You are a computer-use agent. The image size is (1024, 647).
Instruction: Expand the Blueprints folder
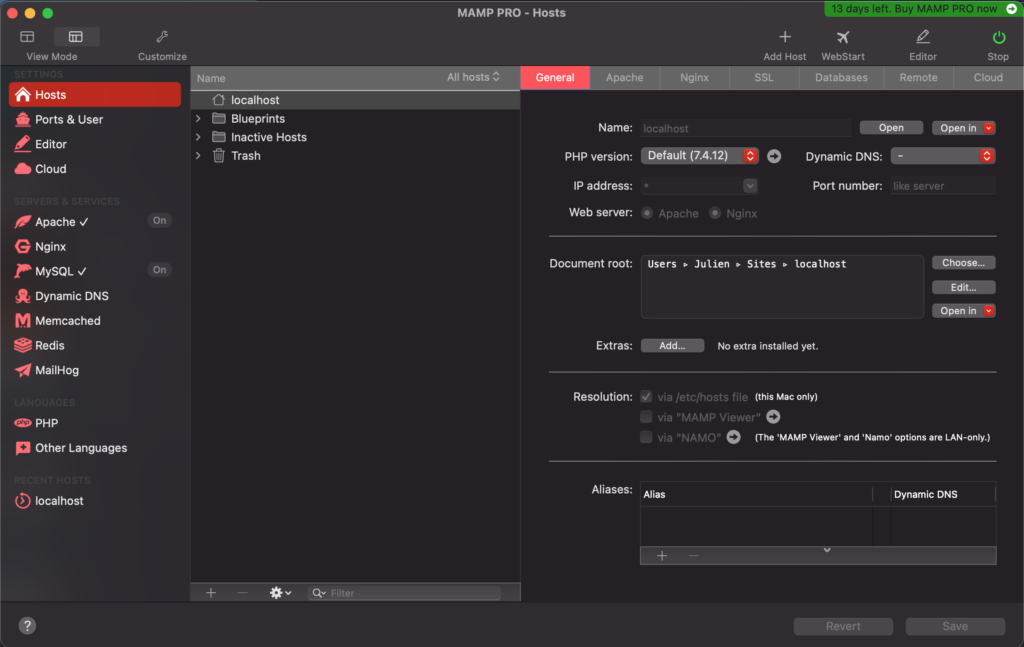point(199,119)
